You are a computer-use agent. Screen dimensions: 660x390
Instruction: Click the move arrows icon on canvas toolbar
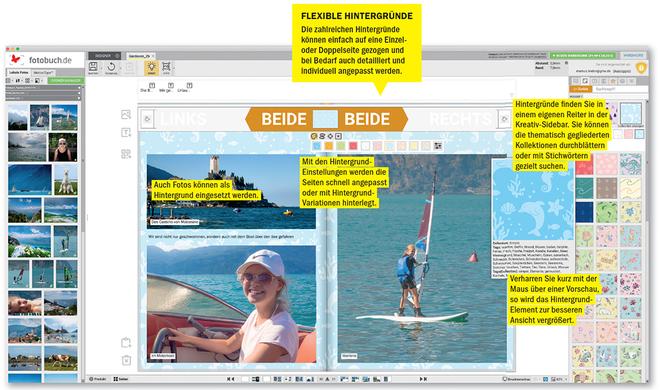[330, 136]
